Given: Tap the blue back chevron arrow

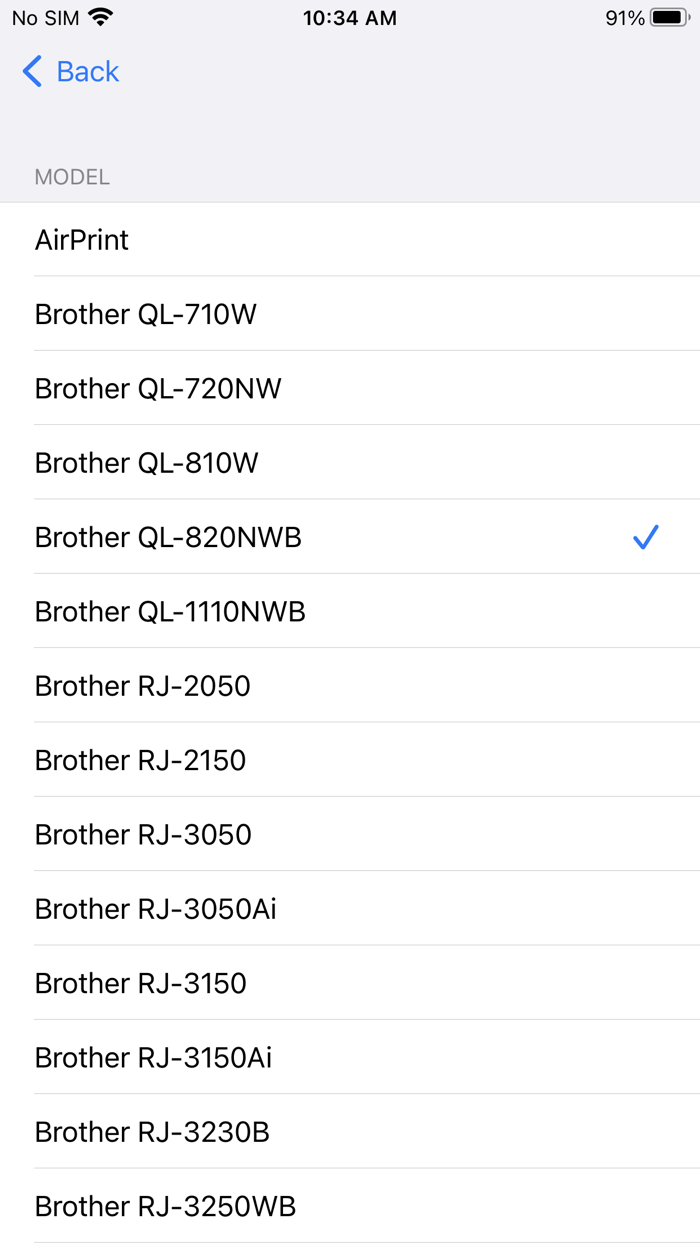Looking at the screenshot, I should (x=30, y=71).
